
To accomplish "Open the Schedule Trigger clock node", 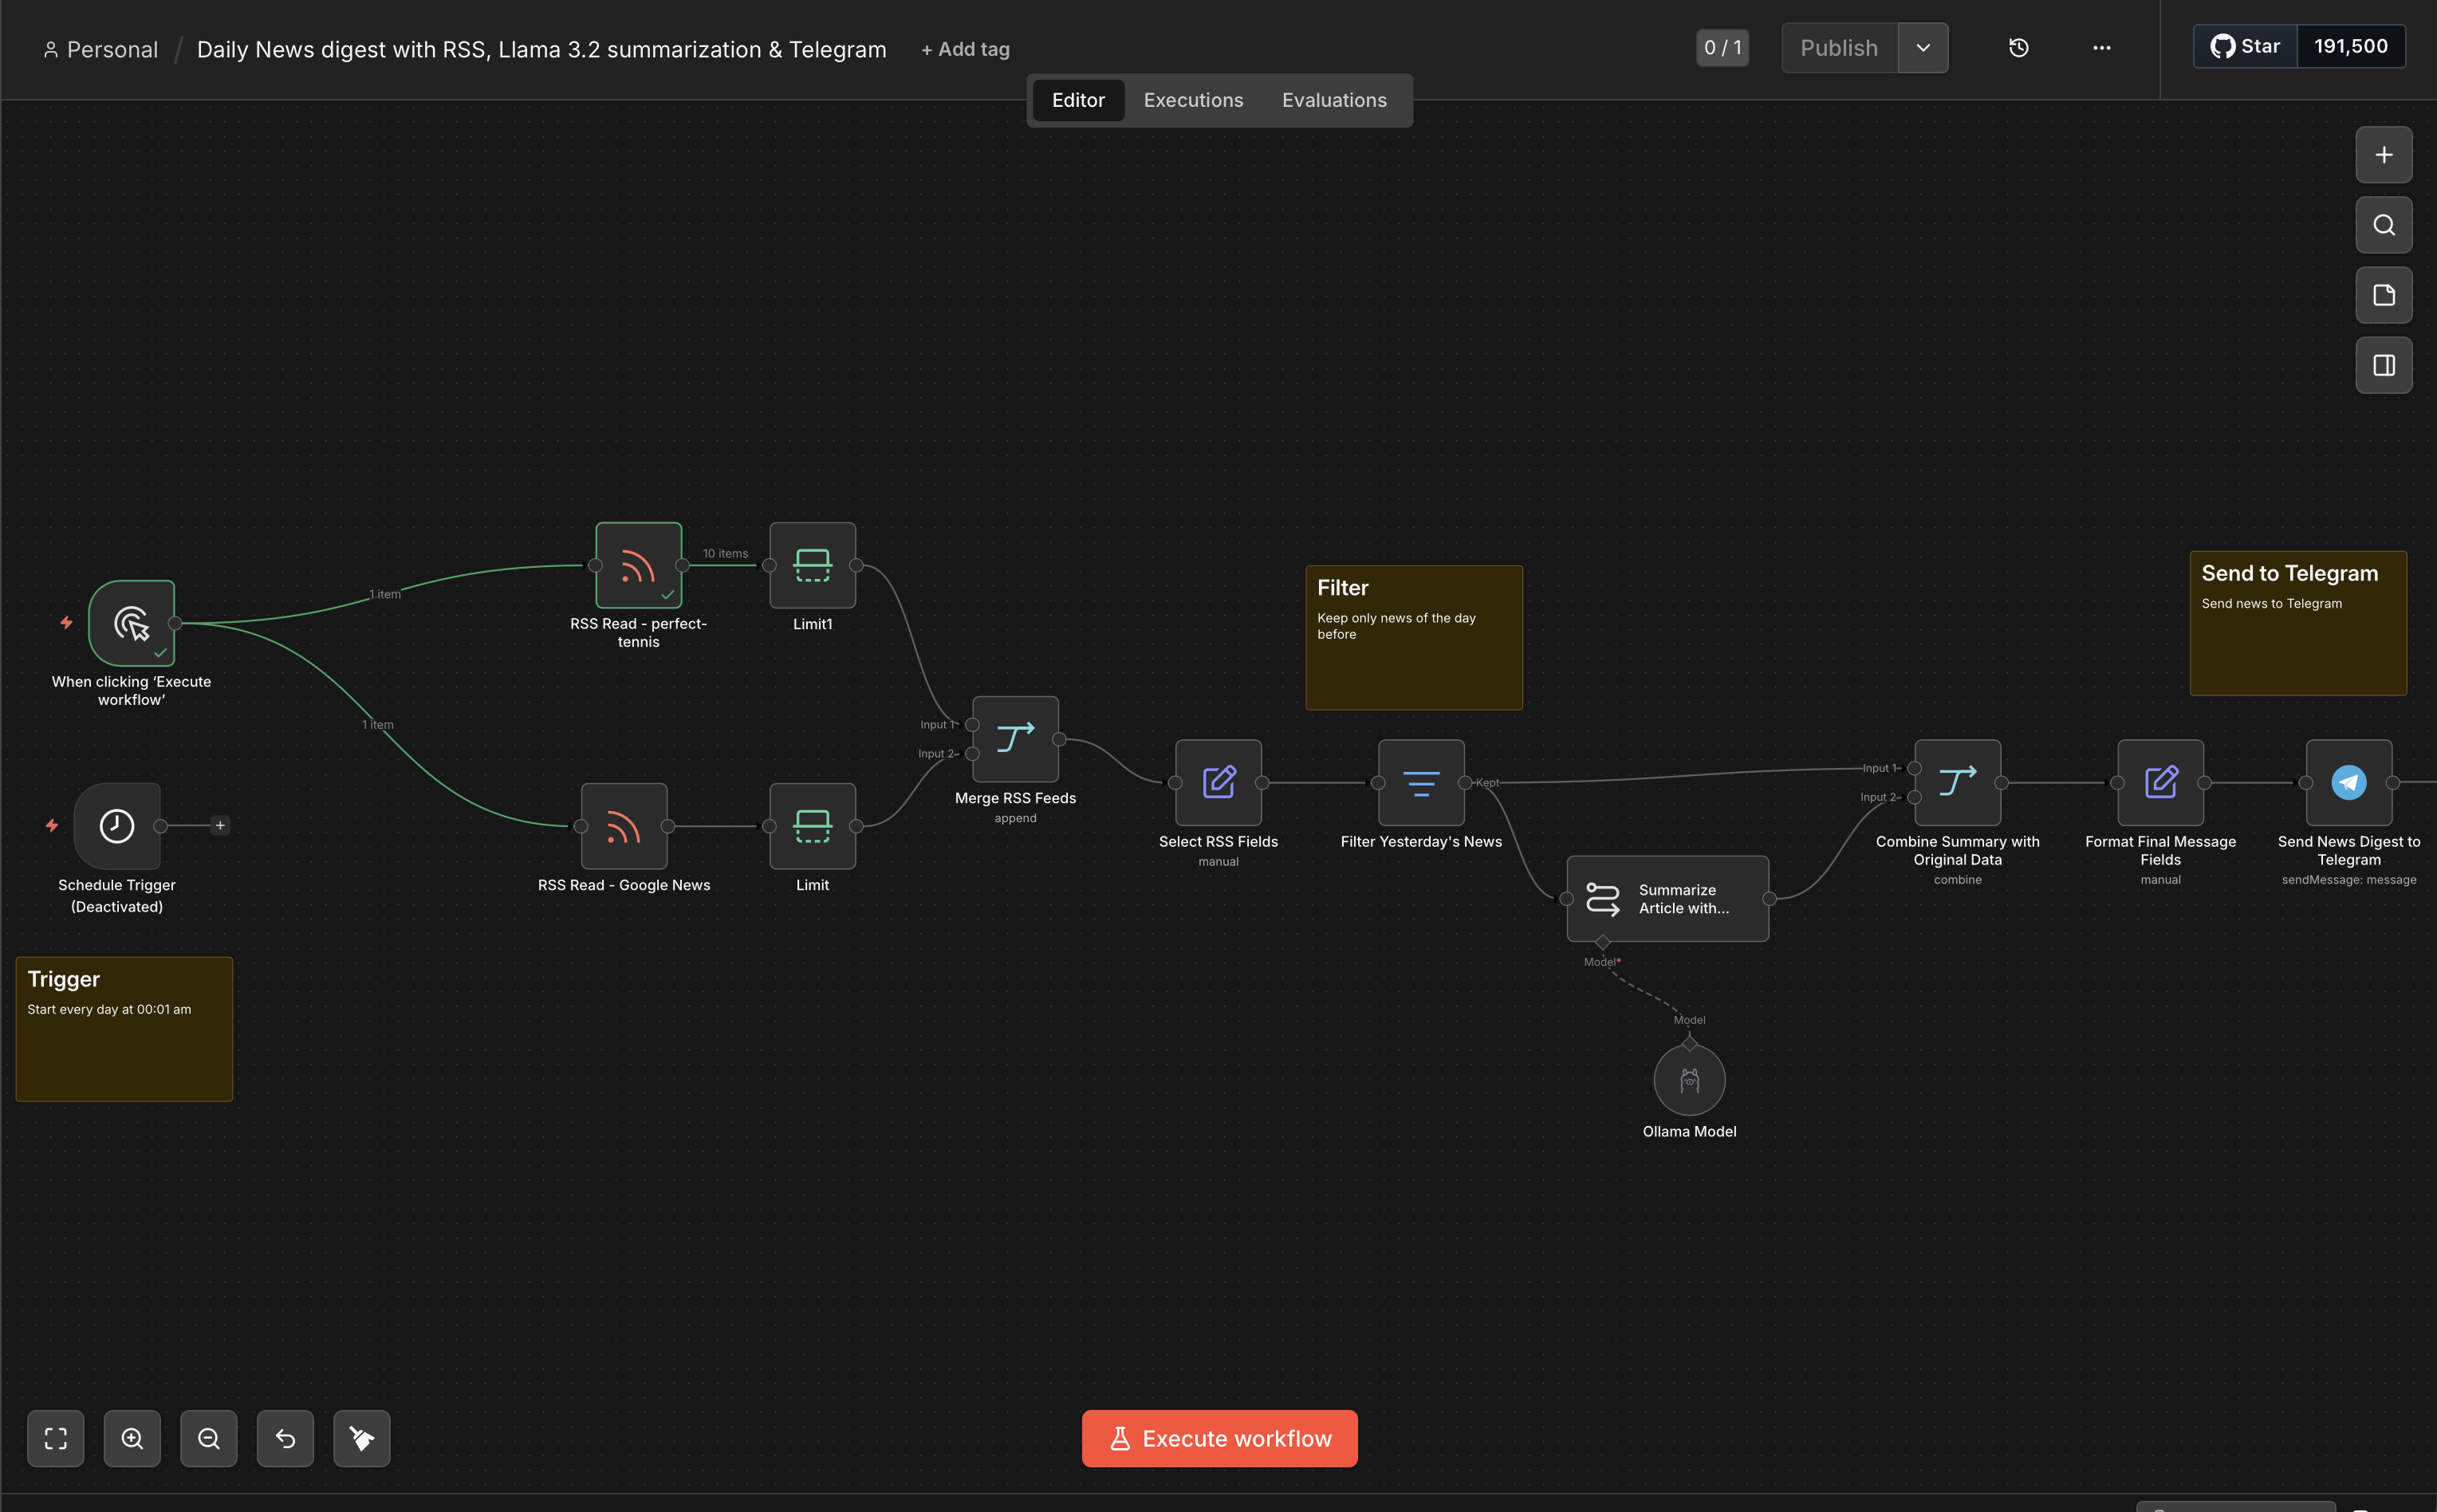I will point(117,826).
